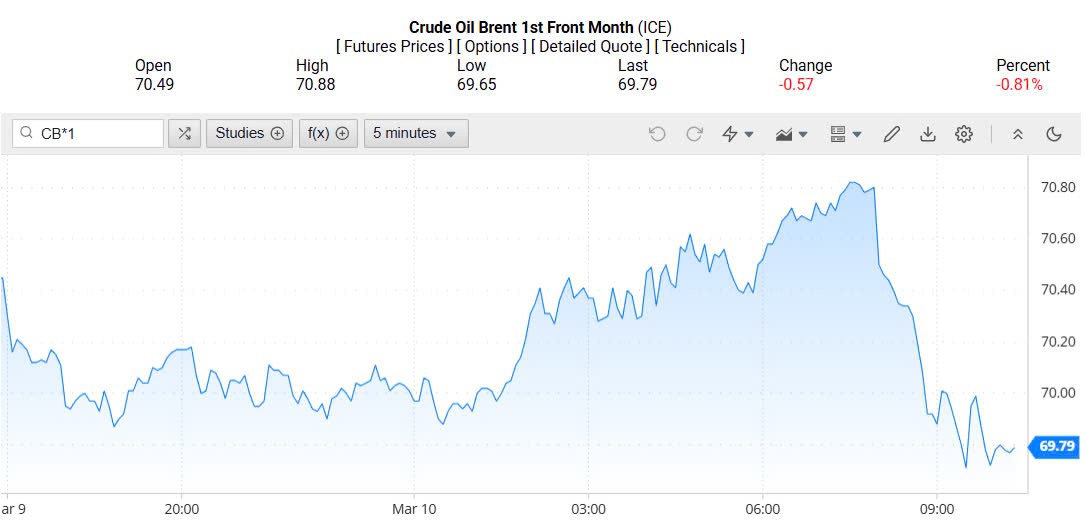
Task: Undo the last chart action
Action: 657,134
